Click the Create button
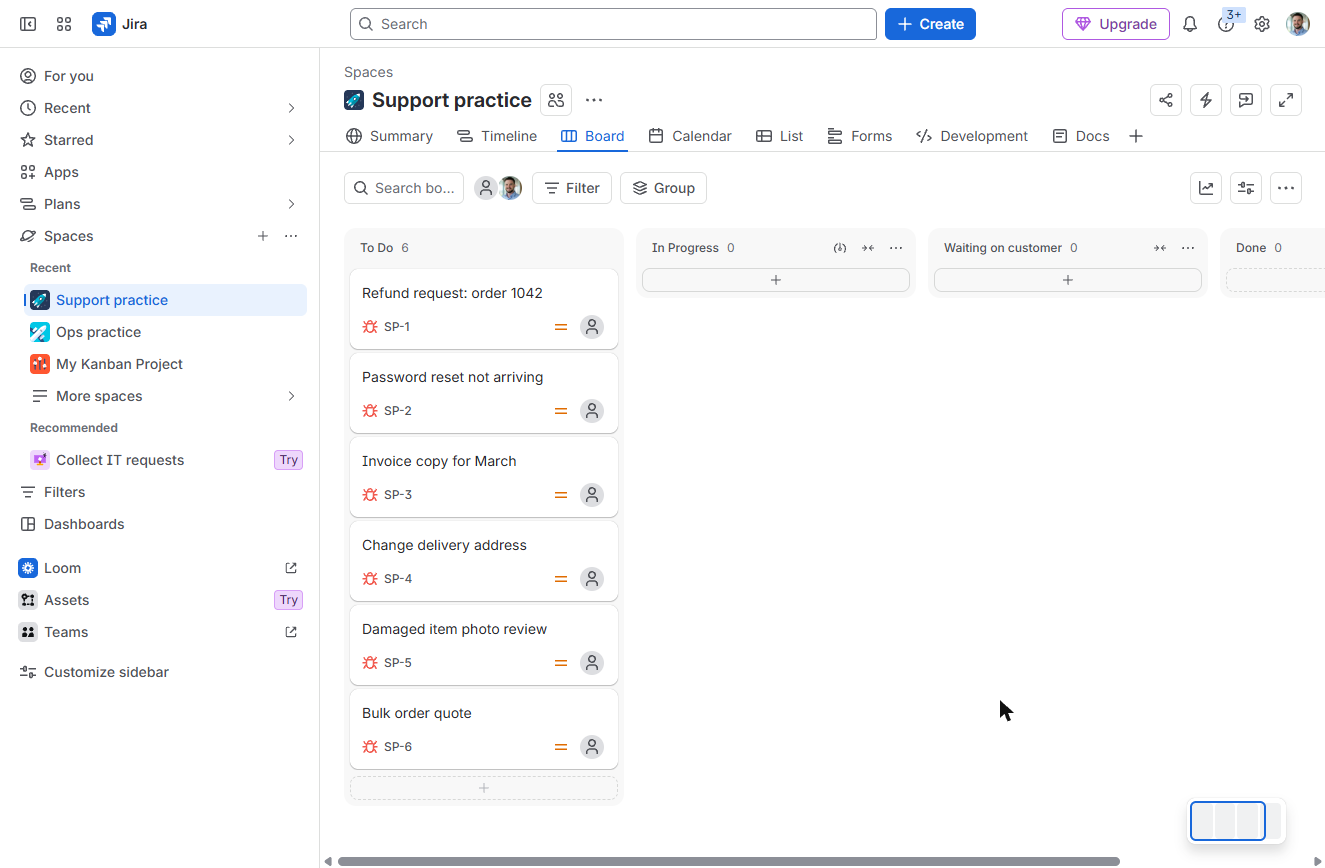The image size is (1325, 868). click(x=930, y=24)
